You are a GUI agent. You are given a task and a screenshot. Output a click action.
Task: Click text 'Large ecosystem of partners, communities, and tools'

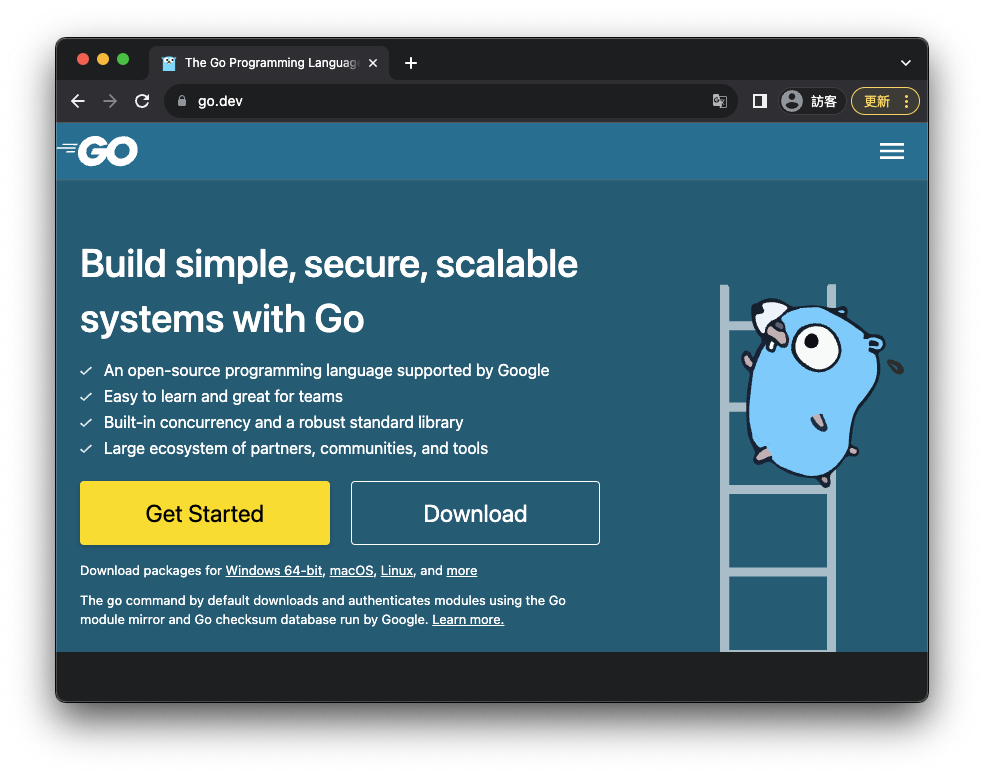pos(296,449)
